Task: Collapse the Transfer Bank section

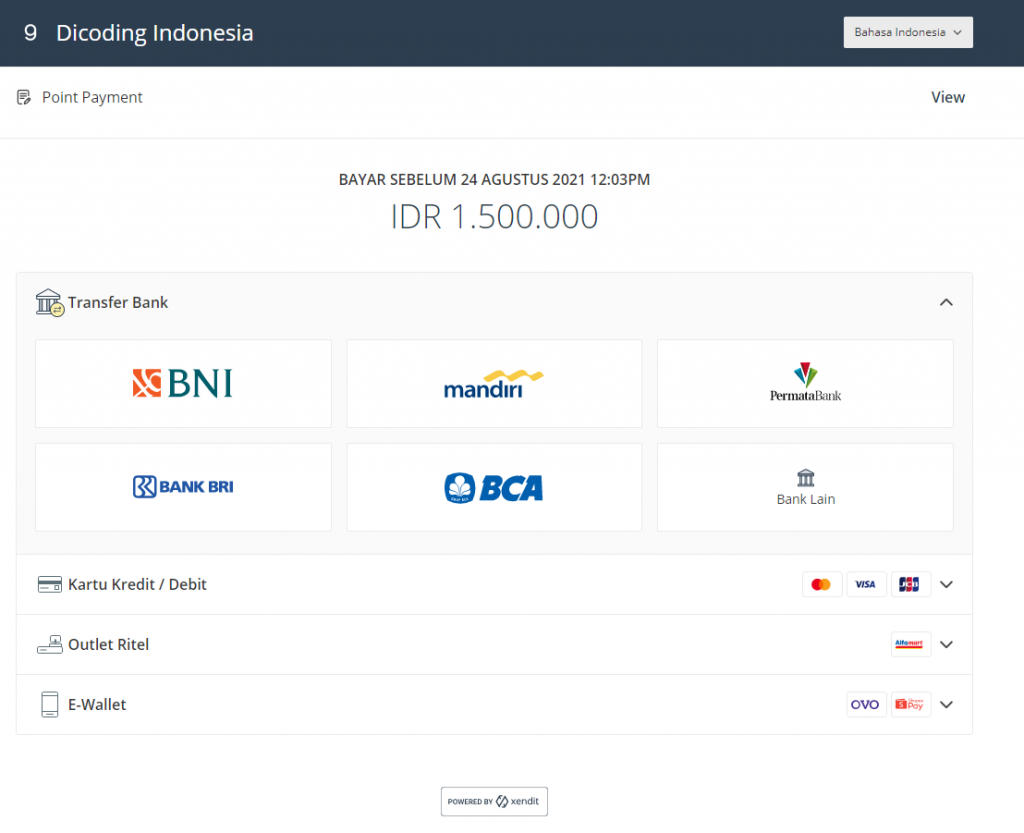Action: tap(946, 301)
